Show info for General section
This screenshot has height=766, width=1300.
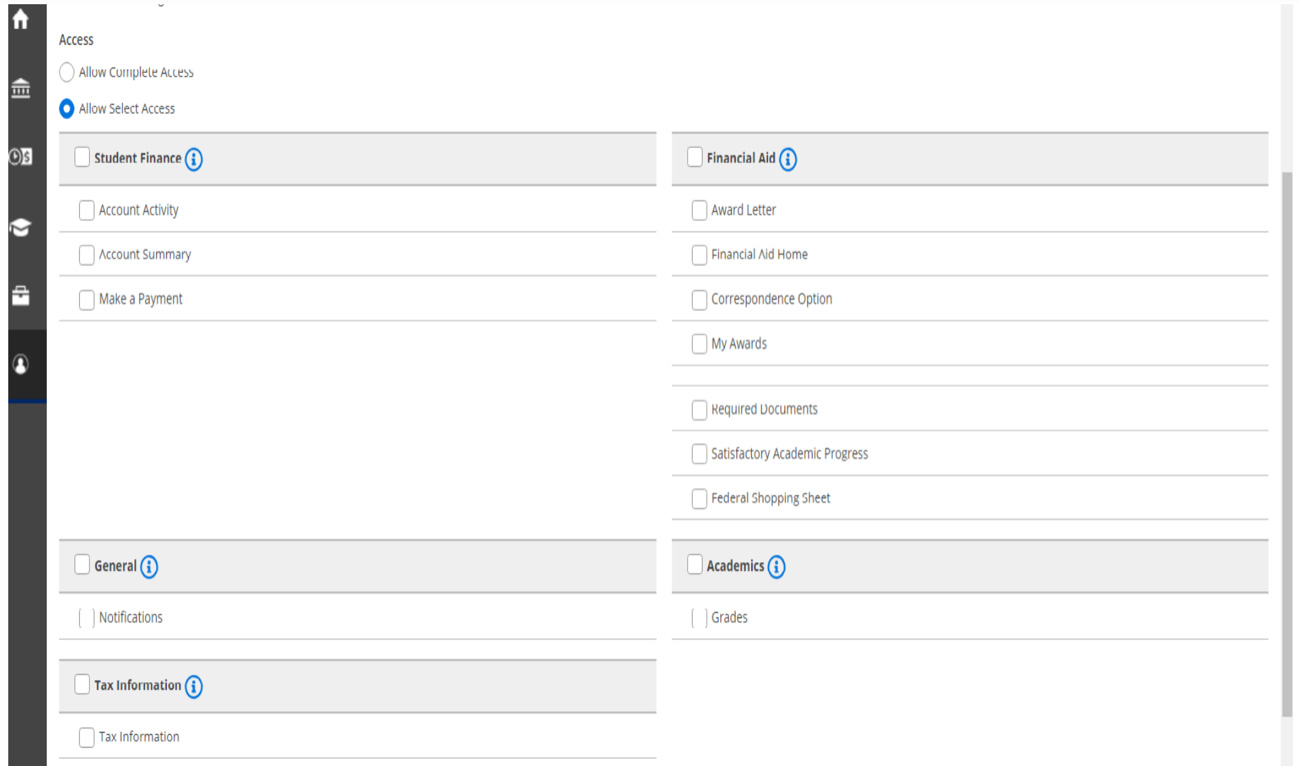[149, 567]
